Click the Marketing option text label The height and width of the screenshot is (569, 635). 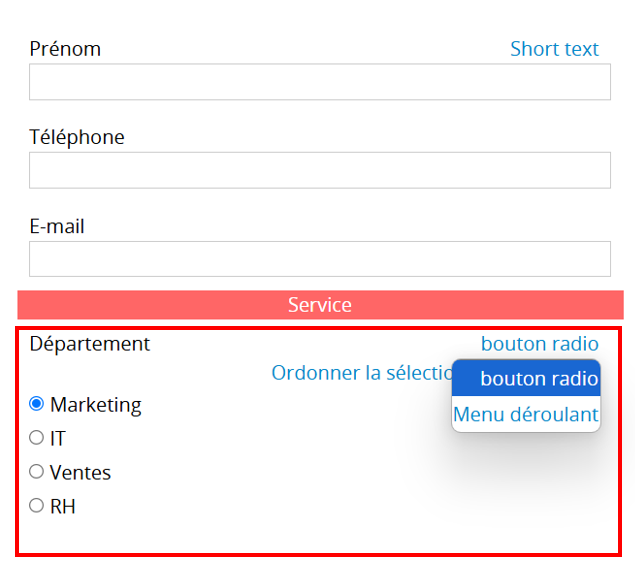pyautogui.click(x=96, y=405)
